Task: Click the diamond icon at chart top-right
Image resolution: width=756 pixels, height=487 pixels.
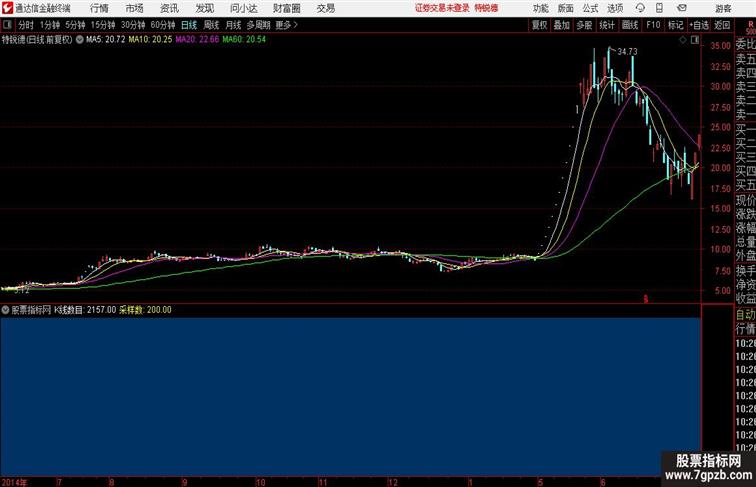Action: (x=683, y=40)
